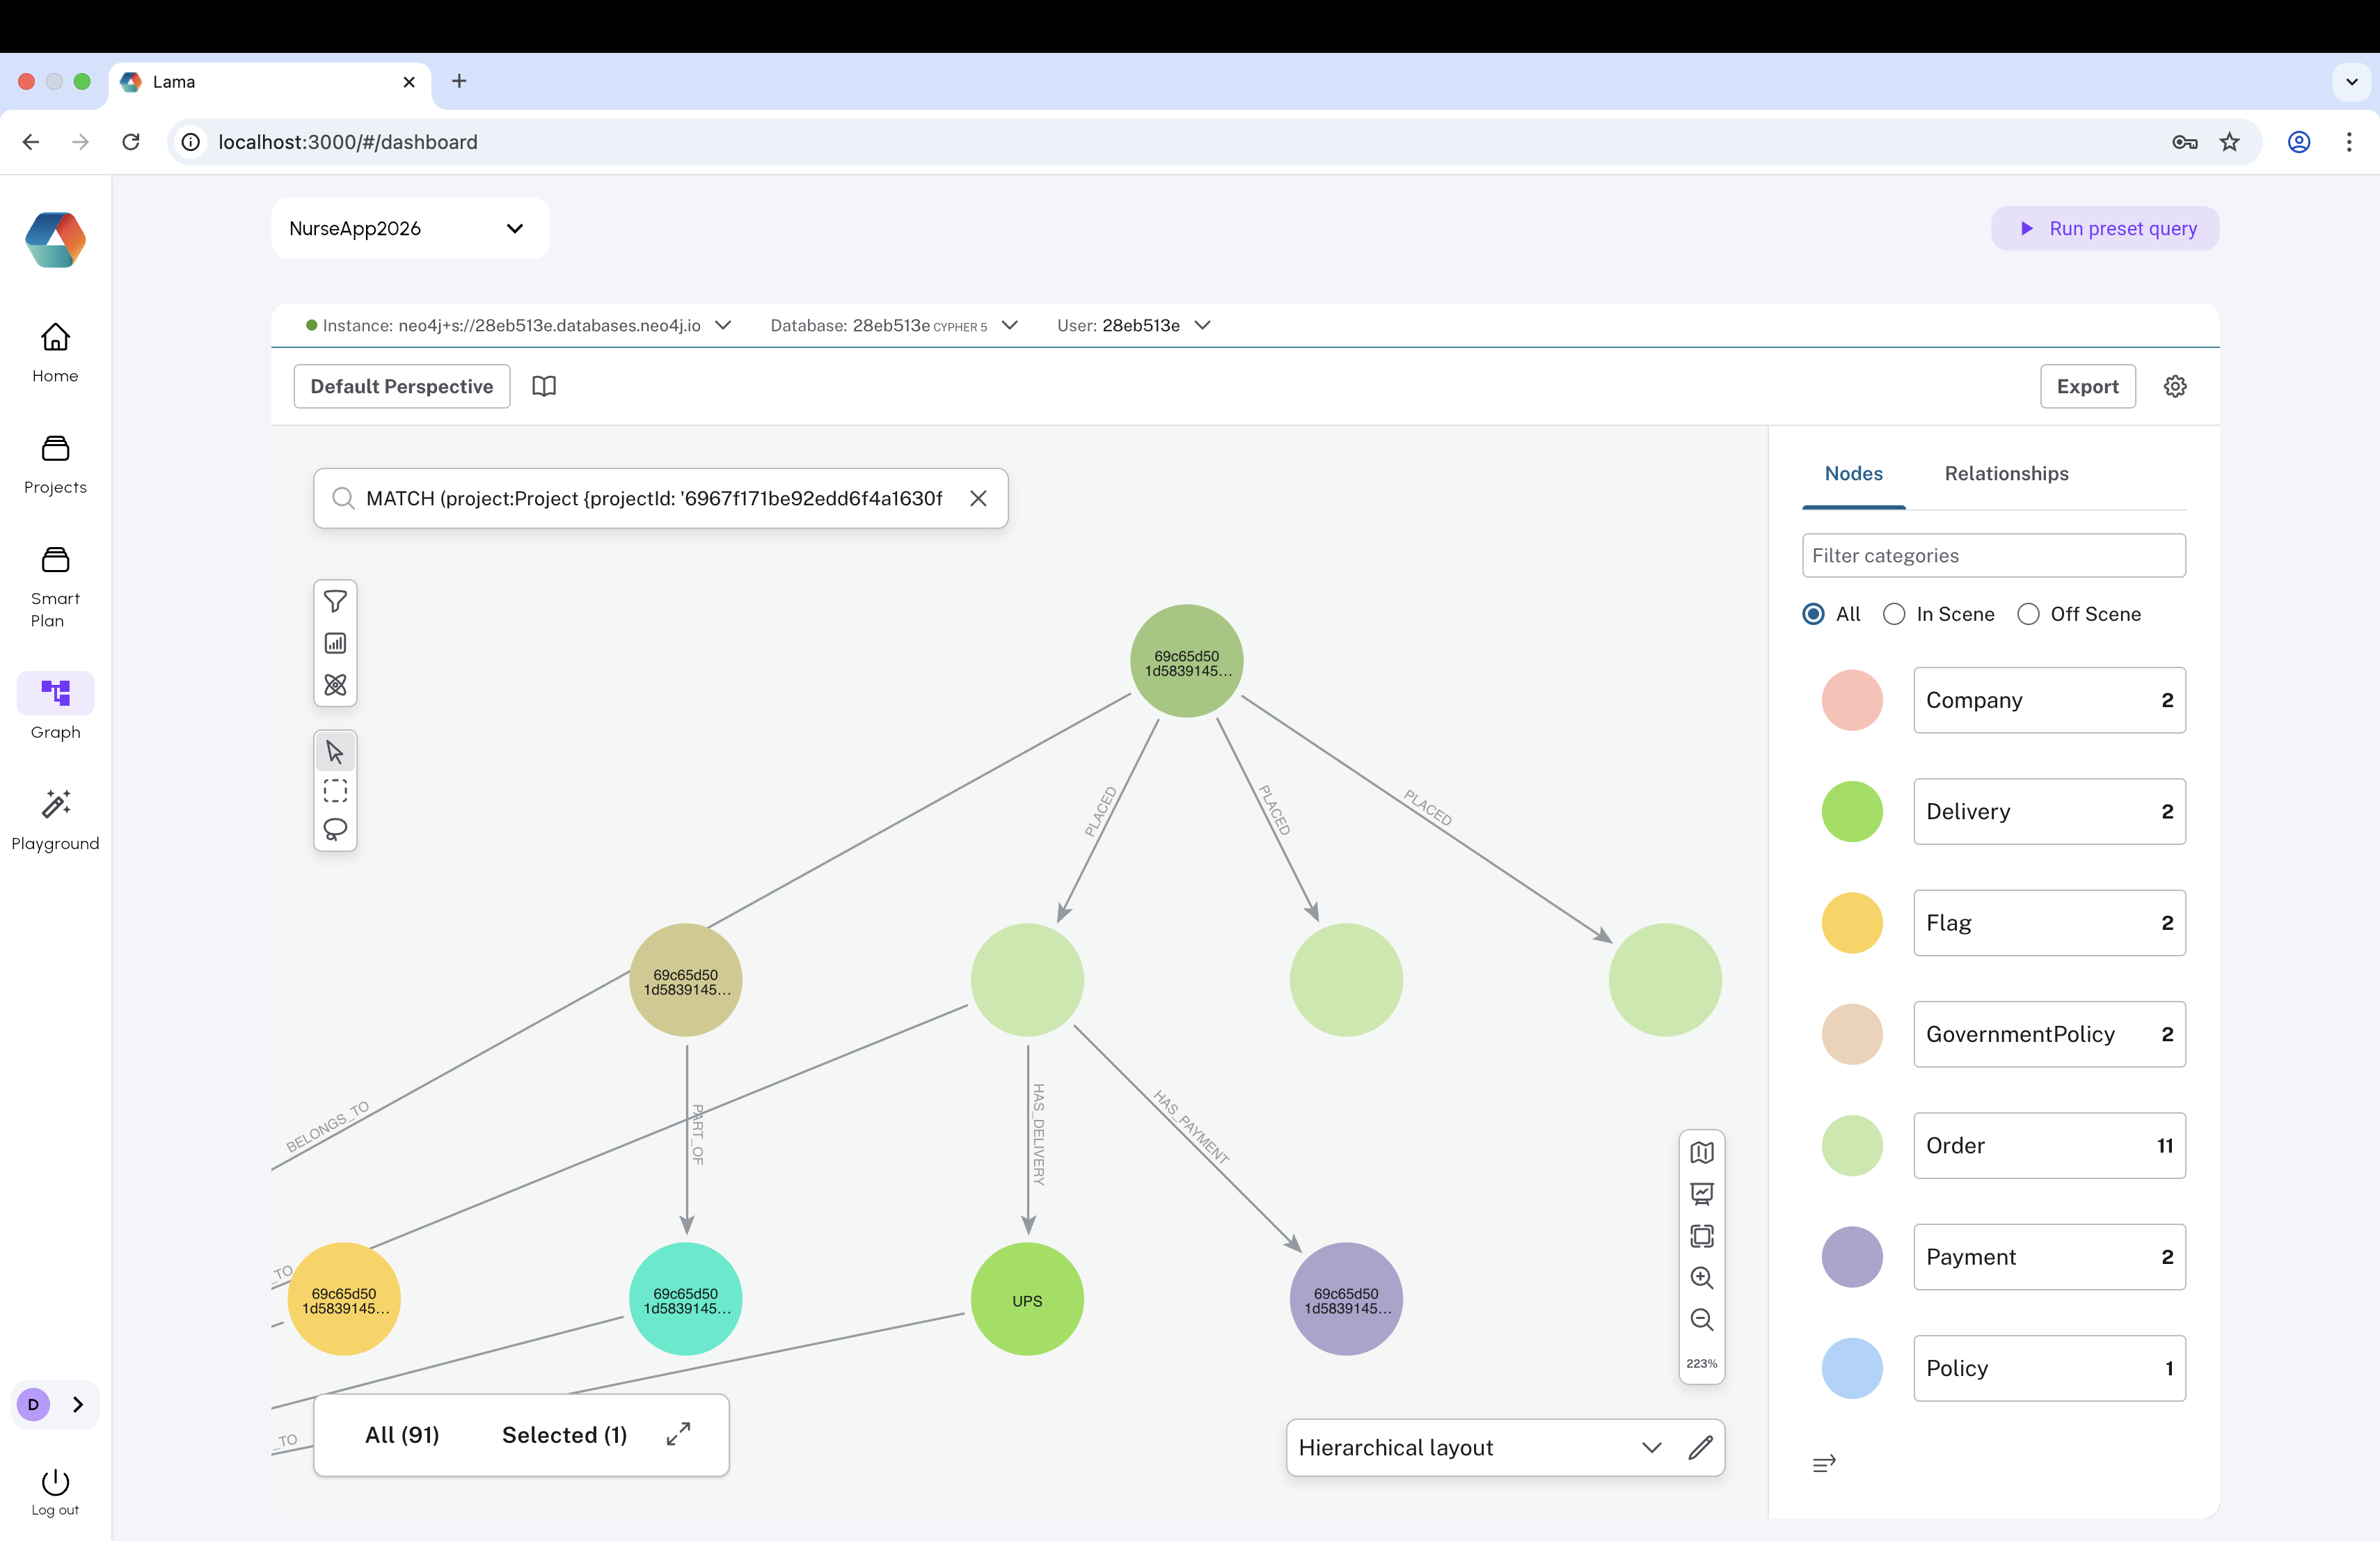Click the Run preset query button

[x=2105, y=228]
